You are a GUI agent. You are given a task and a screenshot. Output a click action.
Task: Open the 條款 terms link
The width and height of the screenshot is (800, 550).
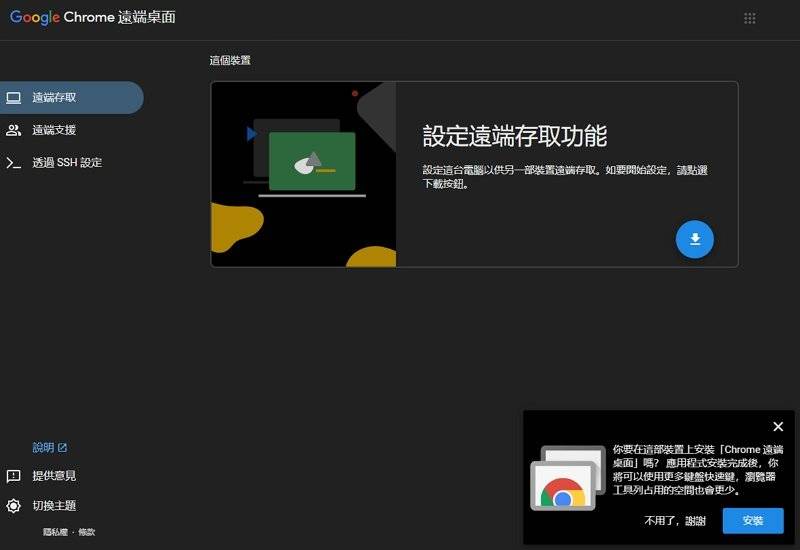87,532
